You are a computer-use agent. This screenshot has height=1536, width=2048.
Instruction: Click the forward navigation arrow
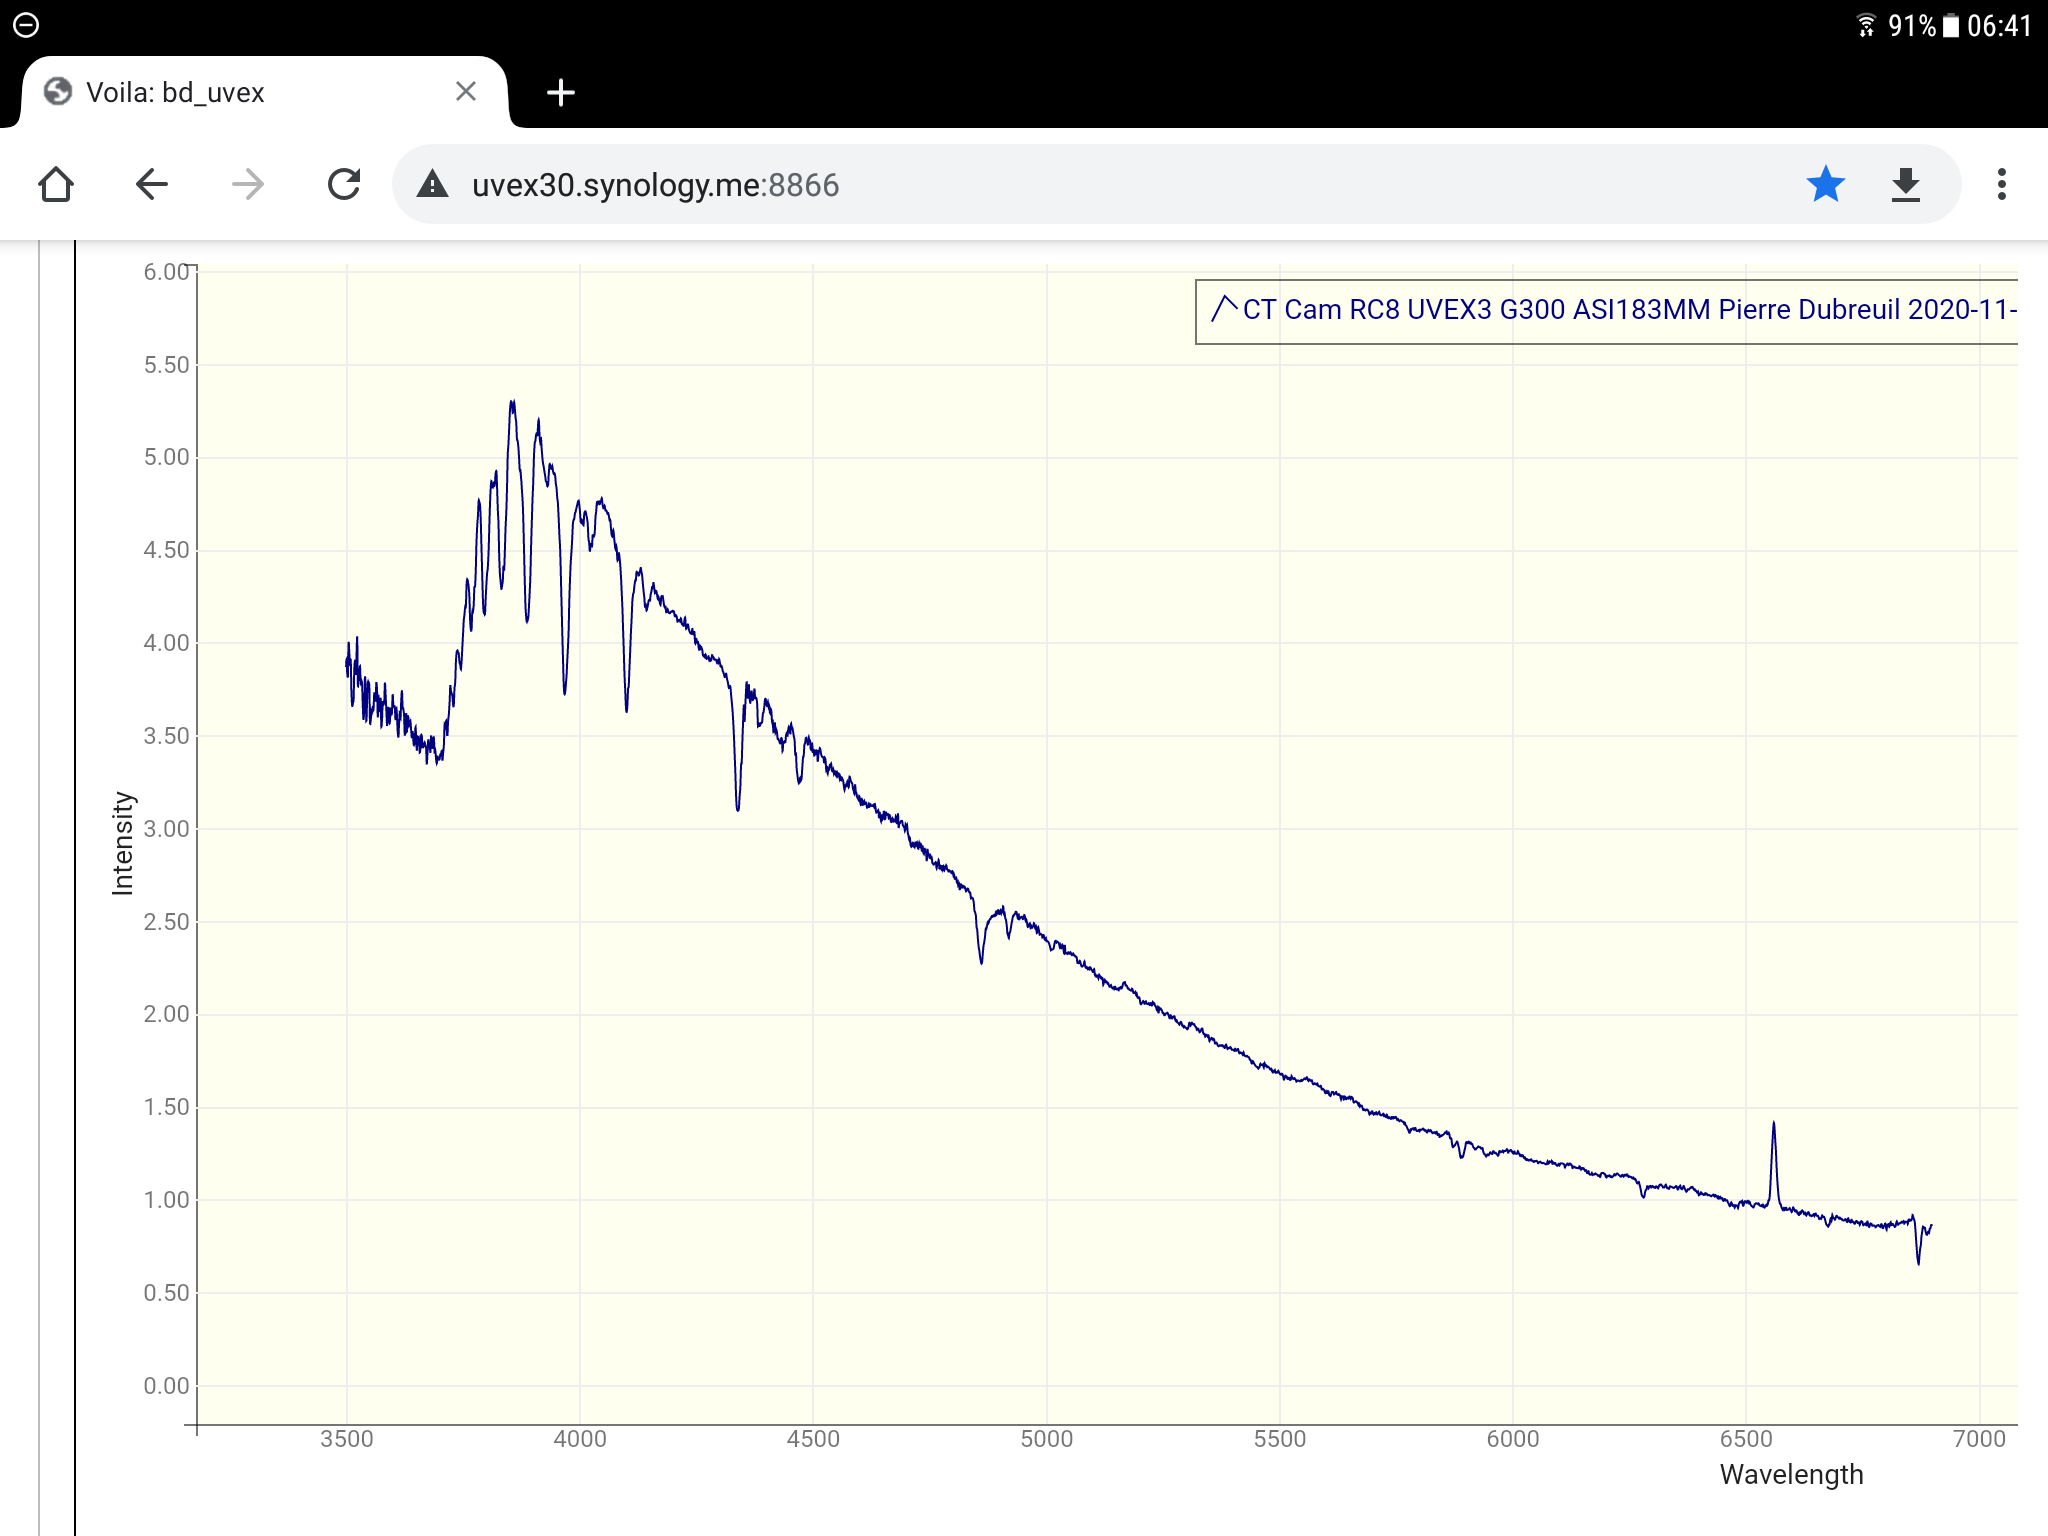click(247, 185)
